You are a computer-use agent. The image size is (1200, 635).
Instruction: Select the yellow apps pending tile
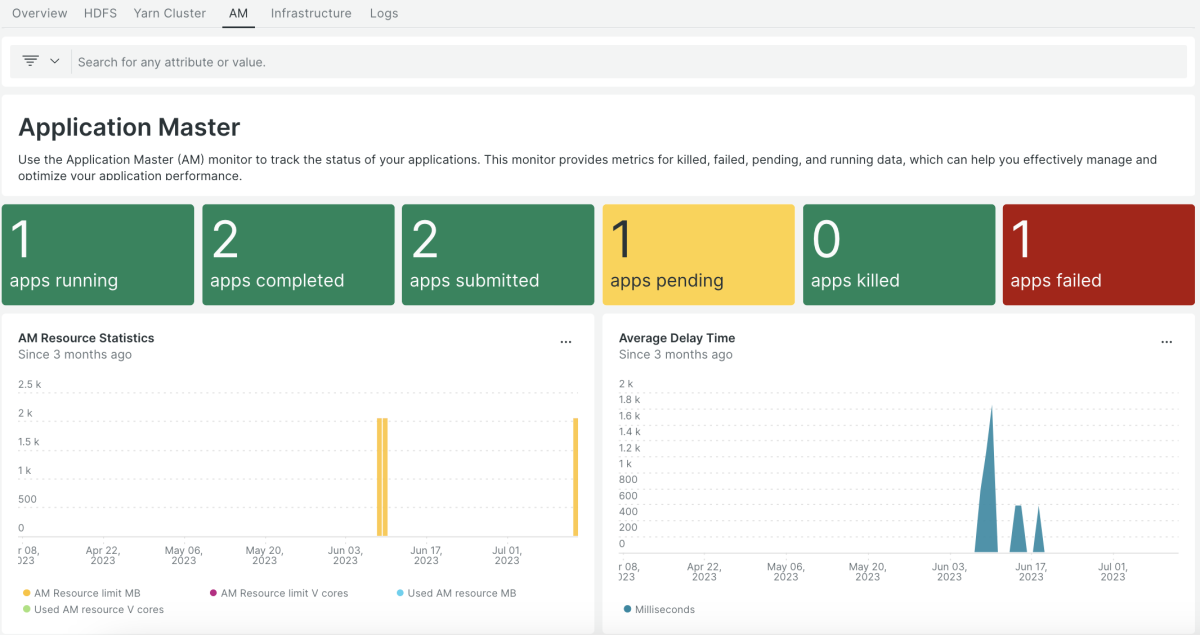click(x=698, y=255)
